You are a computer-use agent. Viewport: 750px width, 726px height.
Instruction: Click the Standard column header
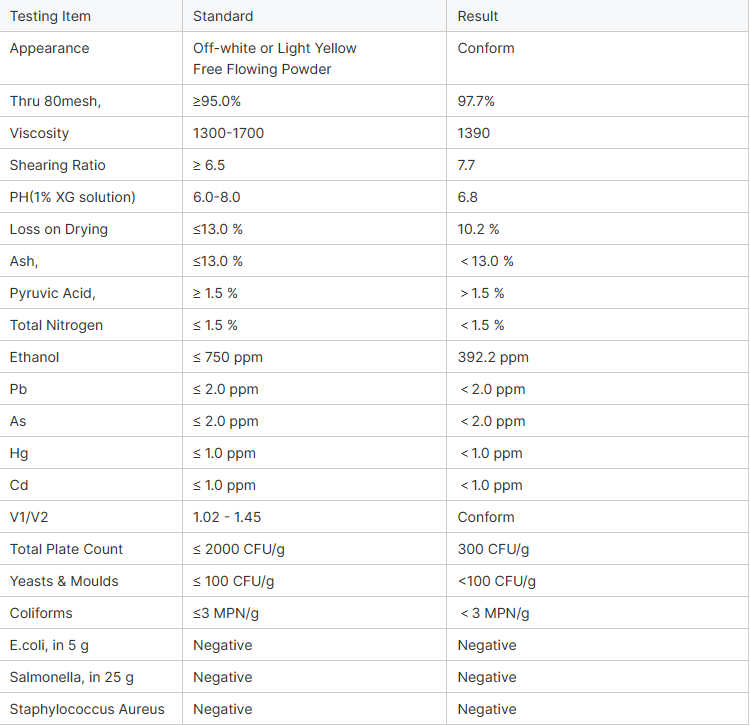coord(223,16)
